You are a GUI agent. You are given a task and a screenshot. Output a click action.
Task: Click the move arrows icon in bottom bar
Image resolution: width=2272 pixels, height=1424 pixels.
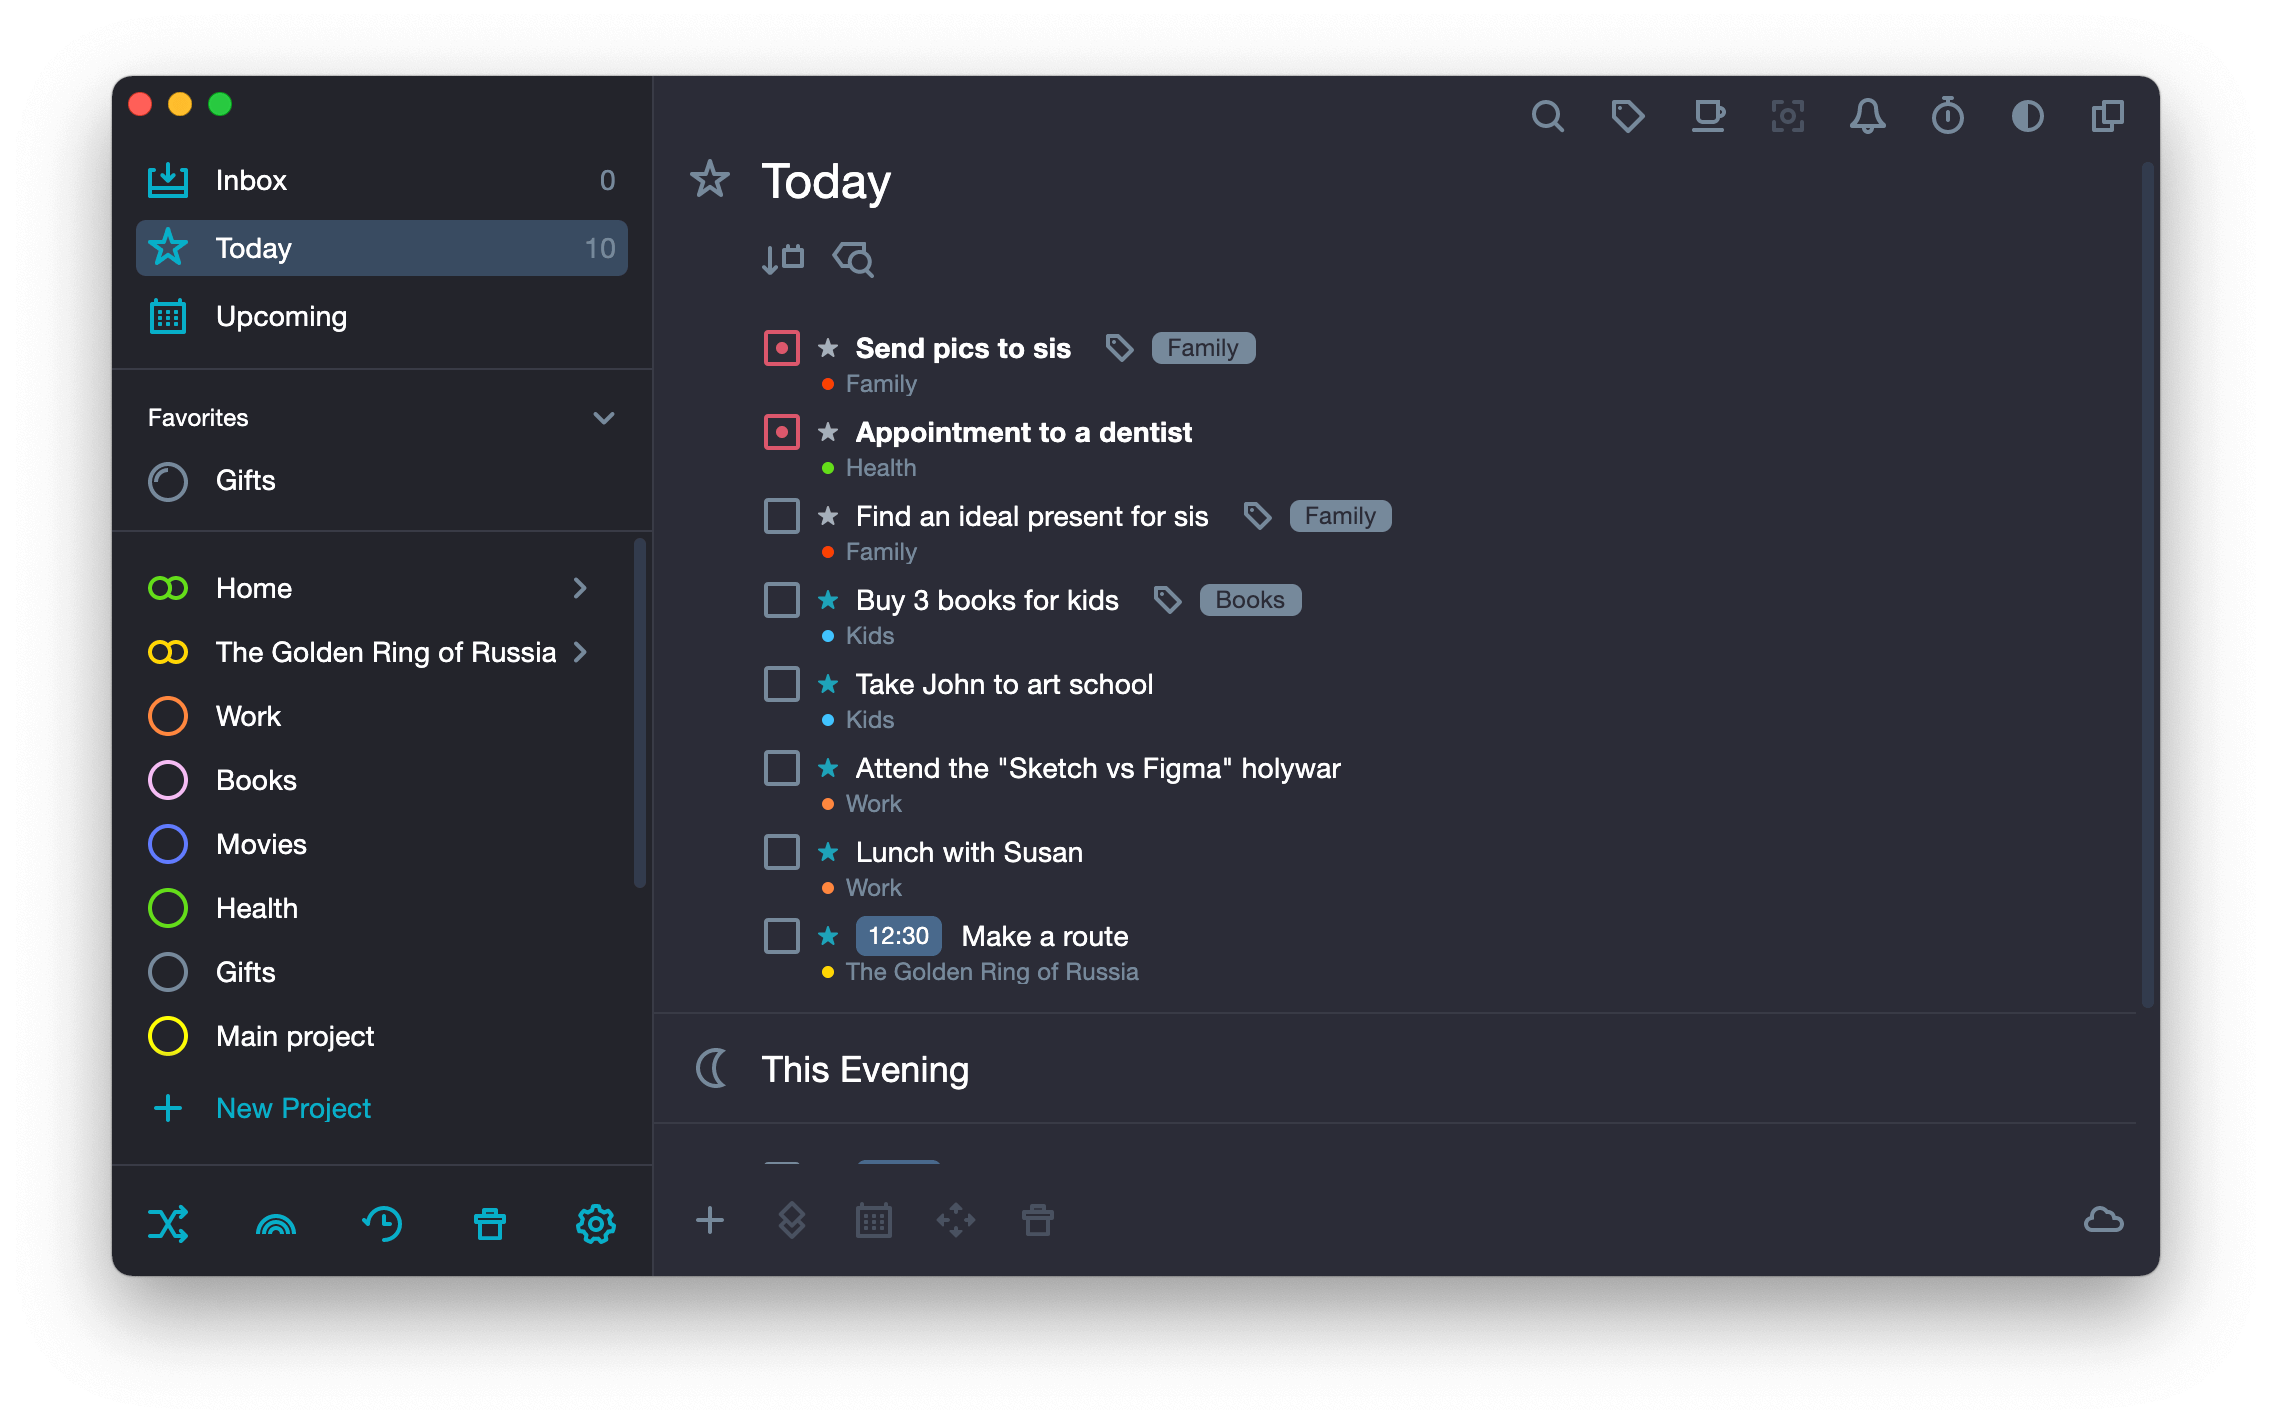[x=956, y=1220]
